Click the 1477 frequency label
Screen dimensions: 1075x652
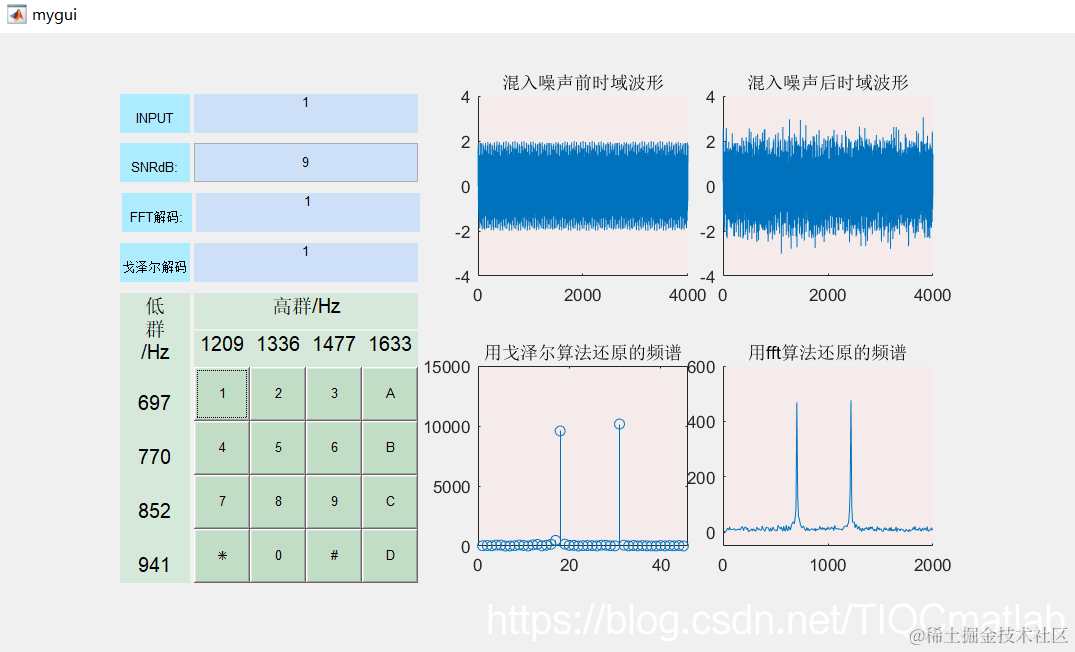[x=334, y=343]
